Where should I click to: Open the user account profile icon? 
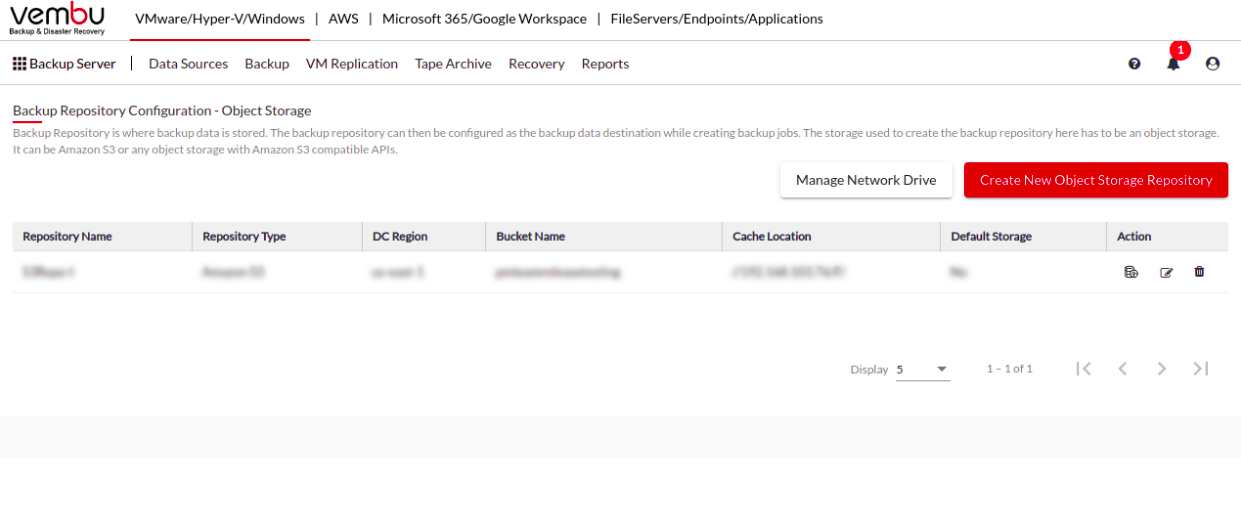click(1213, 64)
